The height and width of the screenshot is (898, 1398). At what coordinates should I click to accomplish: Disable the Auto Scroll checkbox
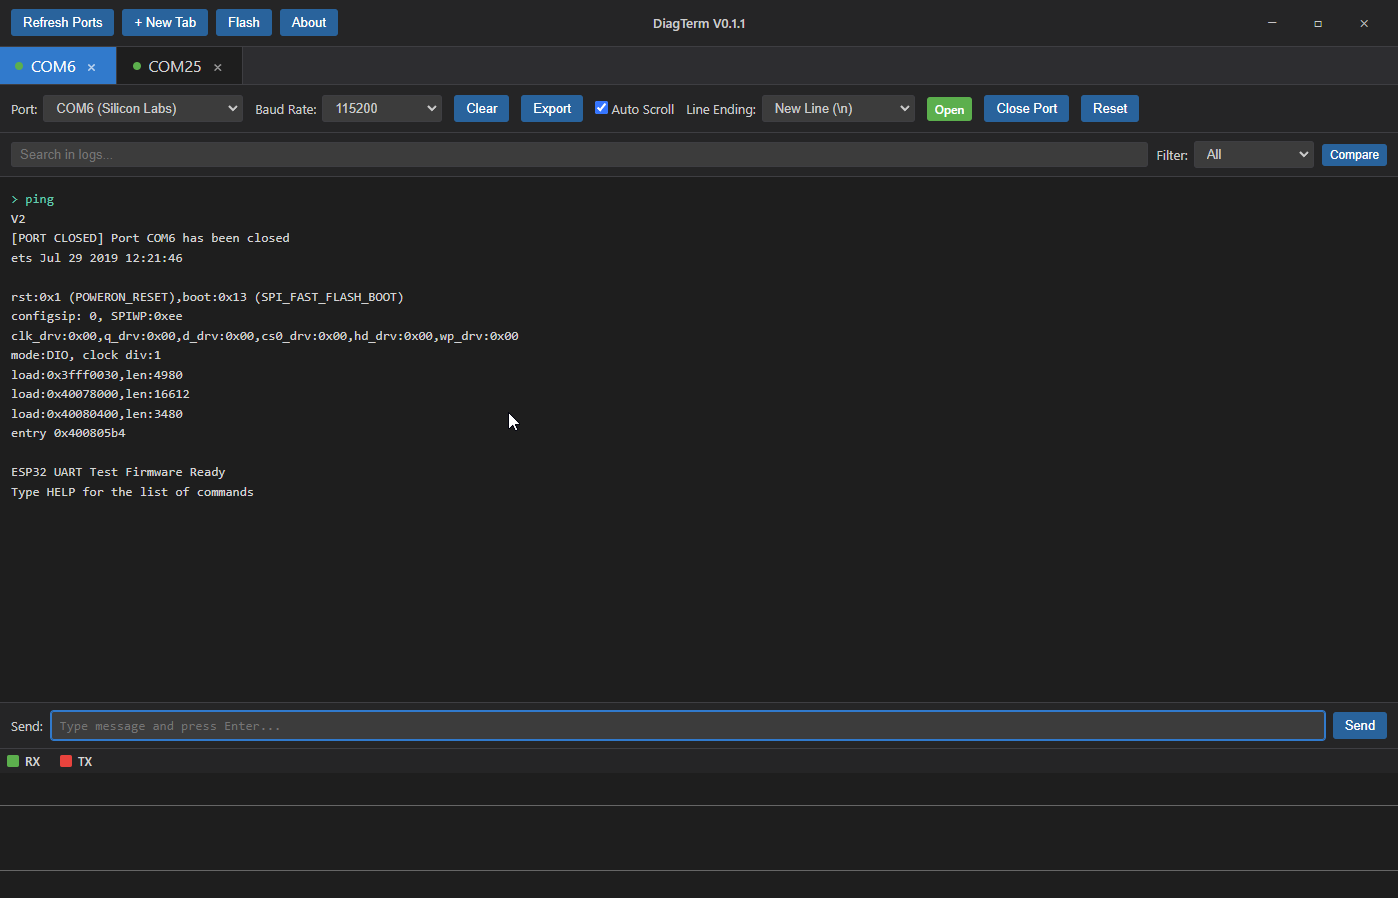coord(601,108)
